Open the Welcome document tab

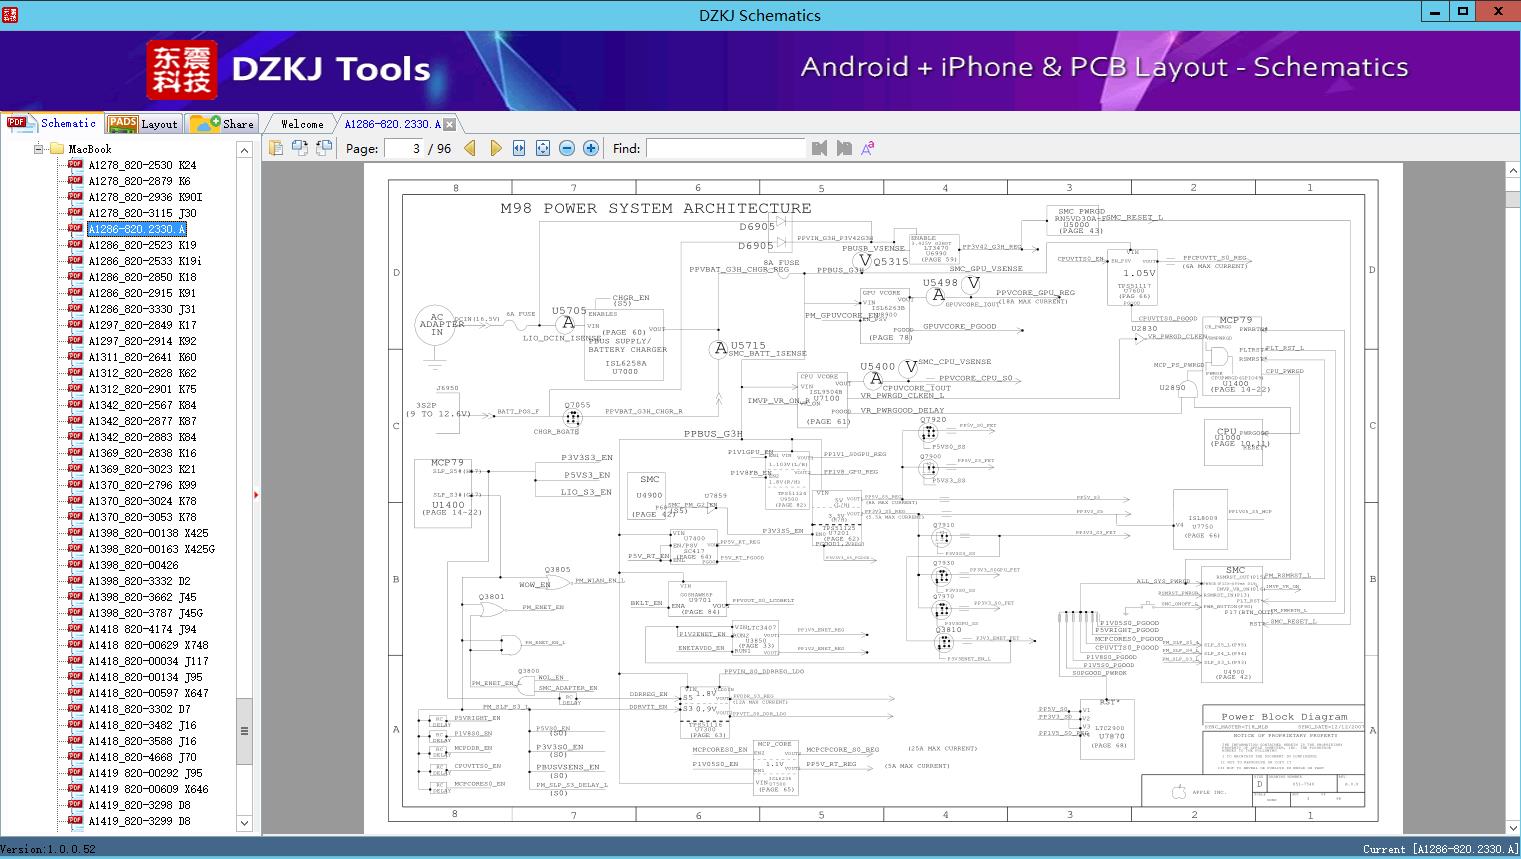(x=302, y=124)
